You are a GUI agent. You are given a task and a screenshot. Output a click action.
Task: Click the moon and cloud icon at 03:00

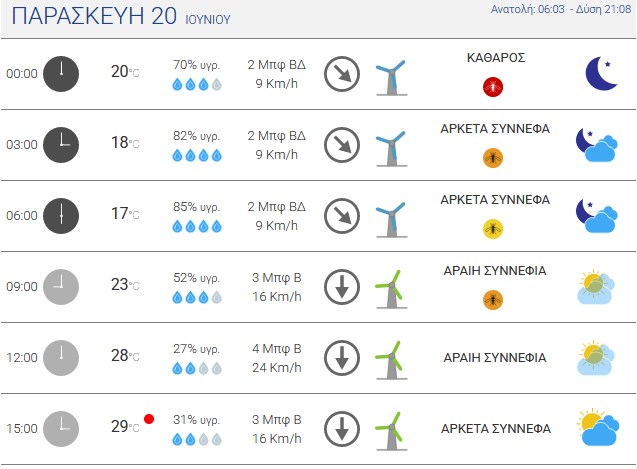click(x=597, y=145)
